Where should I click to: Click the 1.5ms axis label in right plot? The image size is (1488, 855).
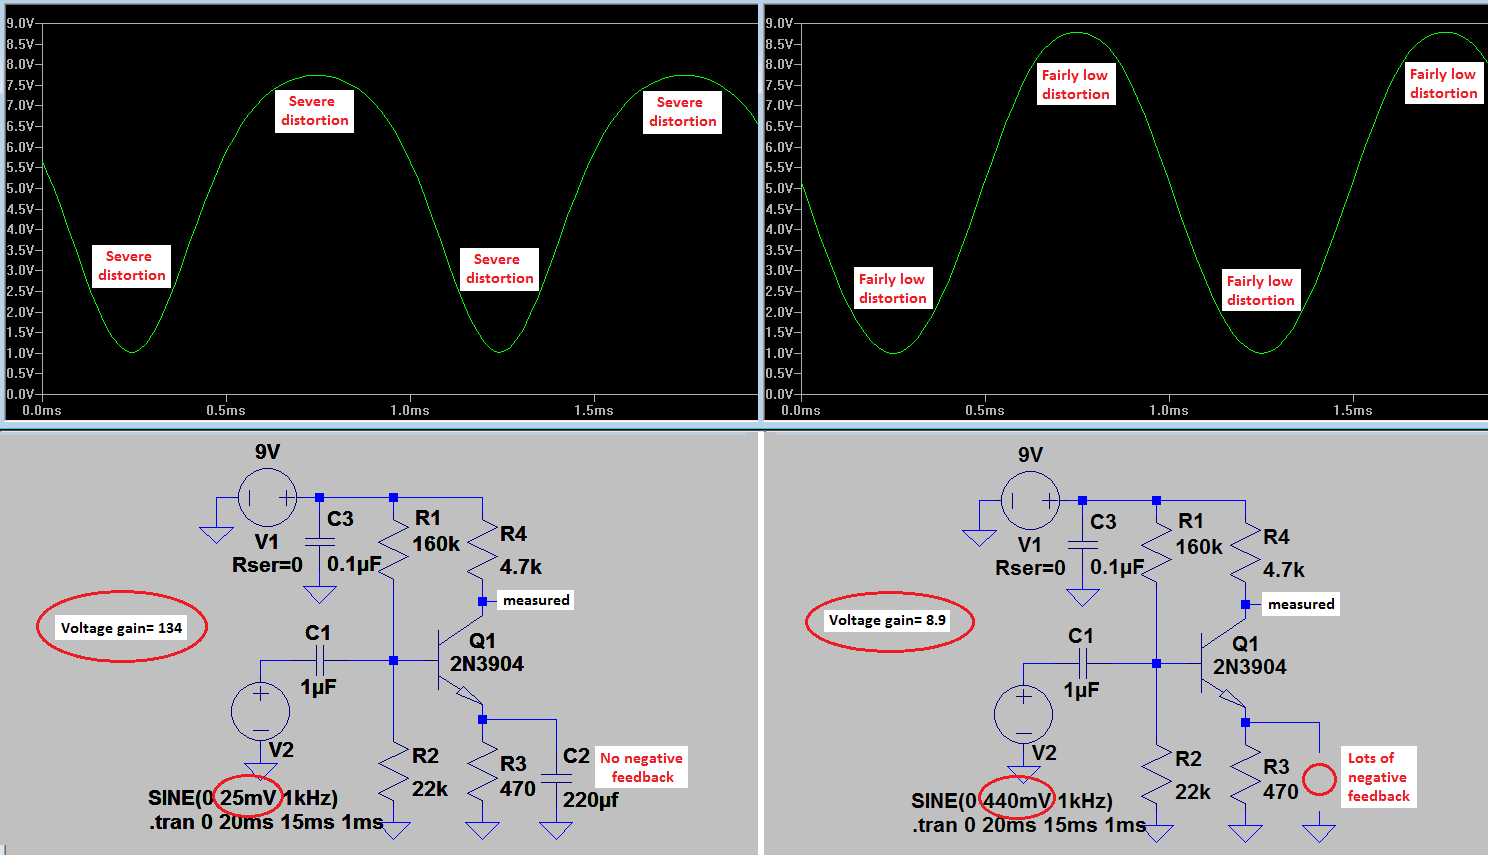[x=1353, y=410]
